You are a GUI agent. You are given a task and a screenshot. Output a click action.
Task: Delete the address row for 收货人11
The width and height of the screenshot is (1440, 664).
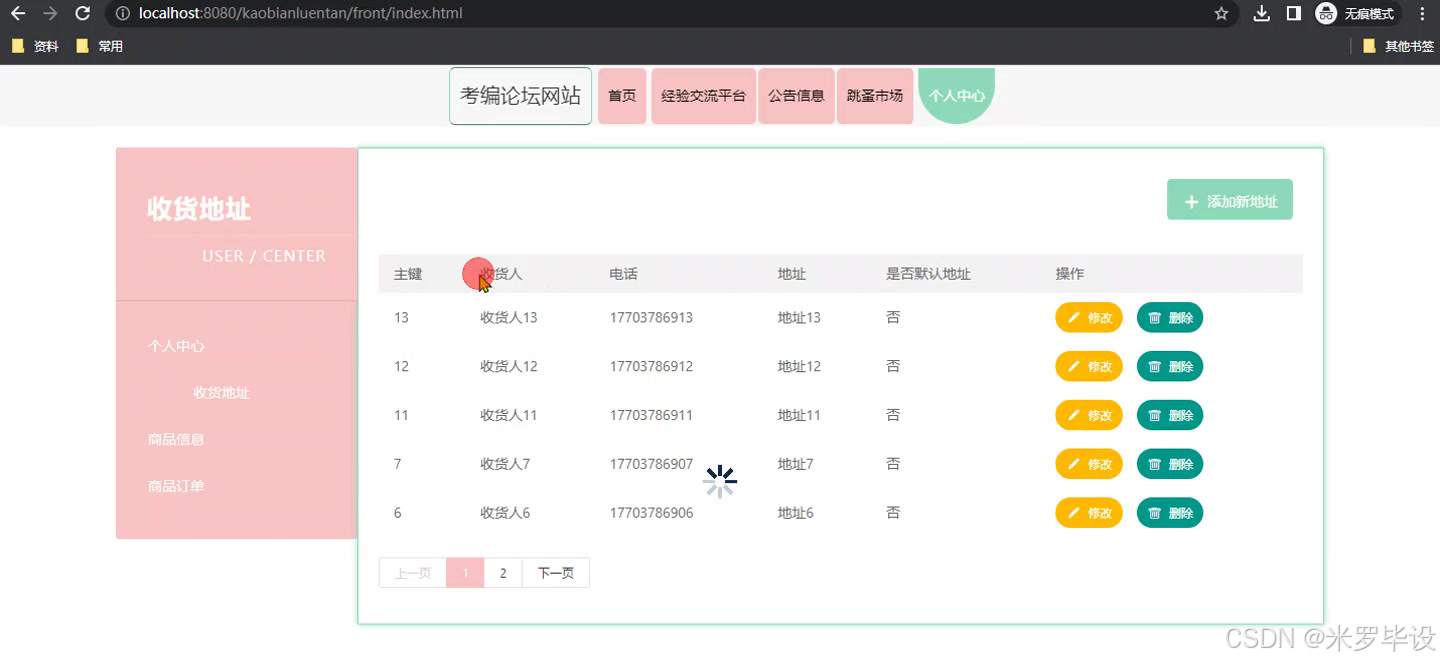(1170, 415)
